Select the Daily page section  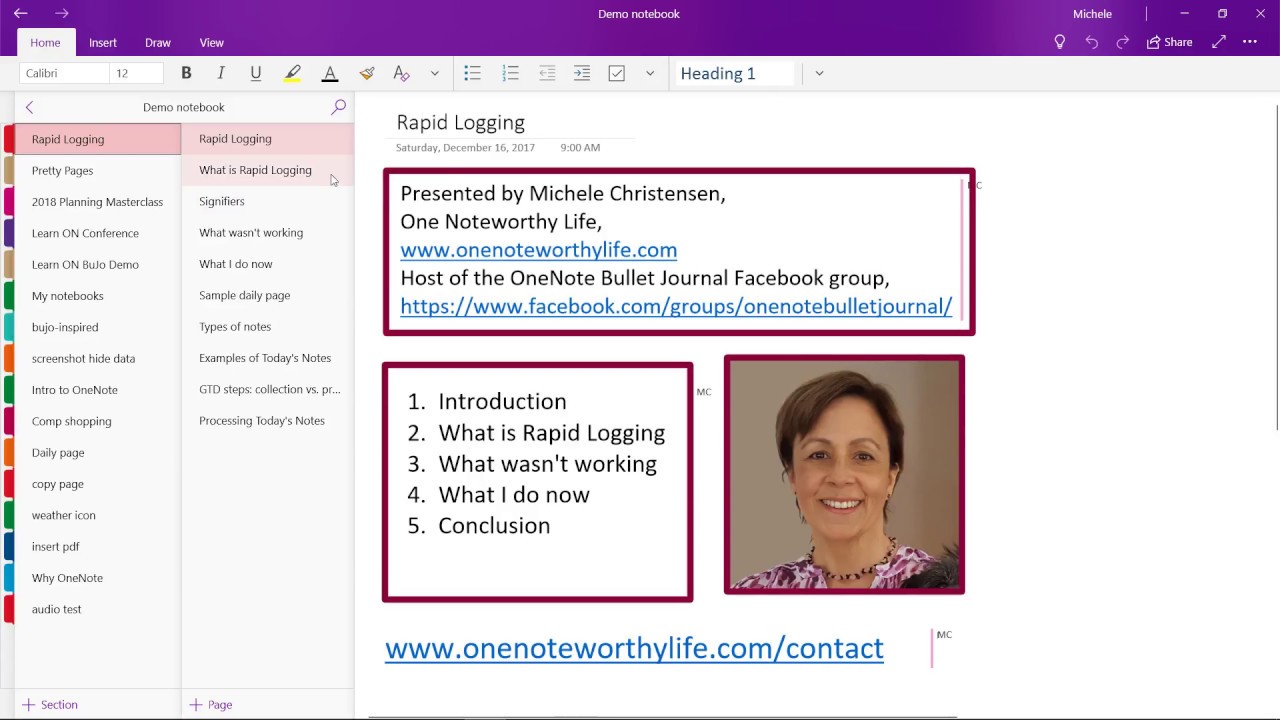pyautogui.click(x=98, y=453)
